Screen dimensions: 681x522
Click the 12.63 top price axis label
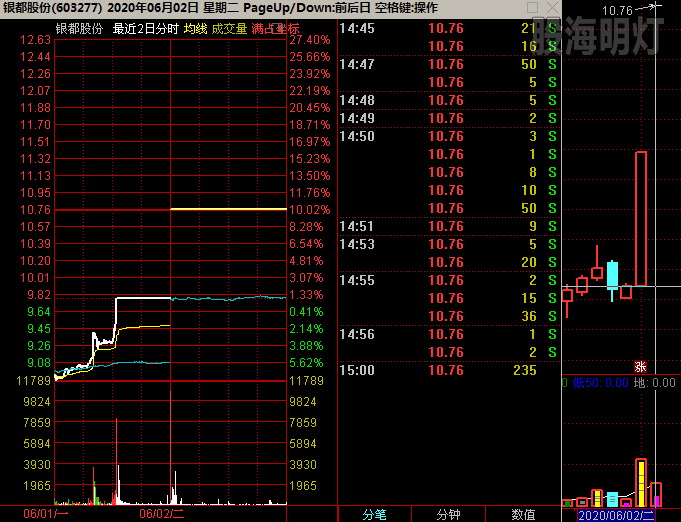36,40
